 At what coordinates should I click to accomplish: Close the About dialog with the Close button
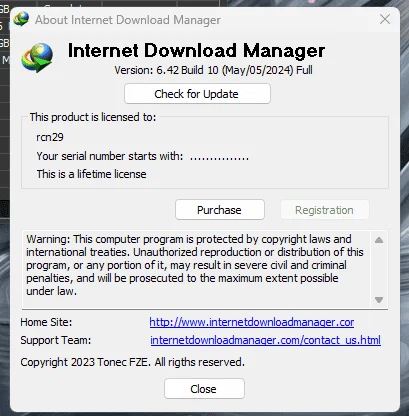(204, 389)
